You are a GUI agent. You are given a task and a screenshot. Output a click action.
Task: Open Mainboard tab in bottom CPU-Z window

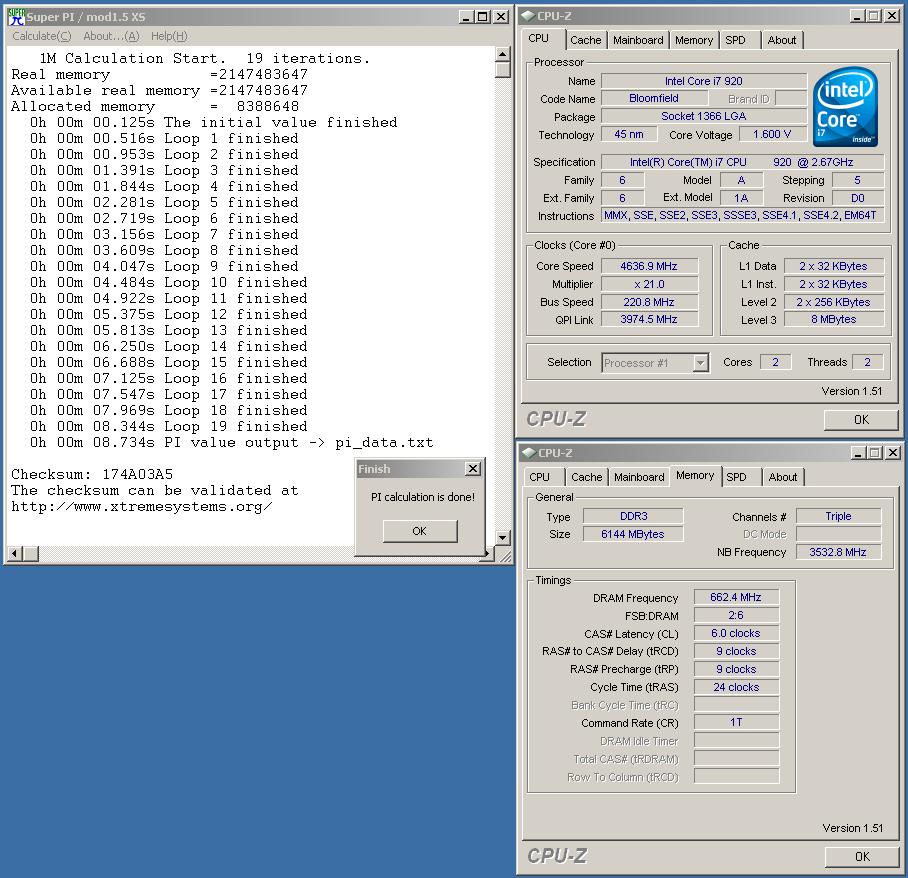coord(639,477)
